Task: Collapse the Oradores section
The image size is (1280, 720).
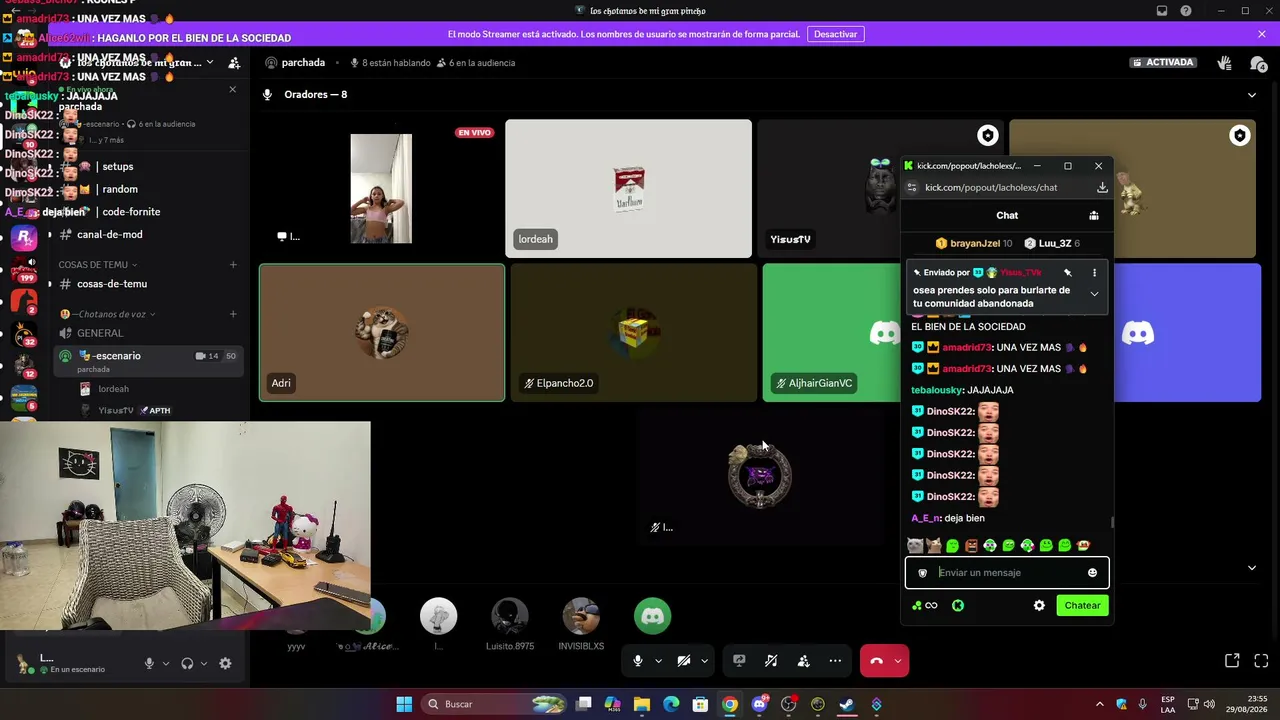Action: [x=1252, y=95]
